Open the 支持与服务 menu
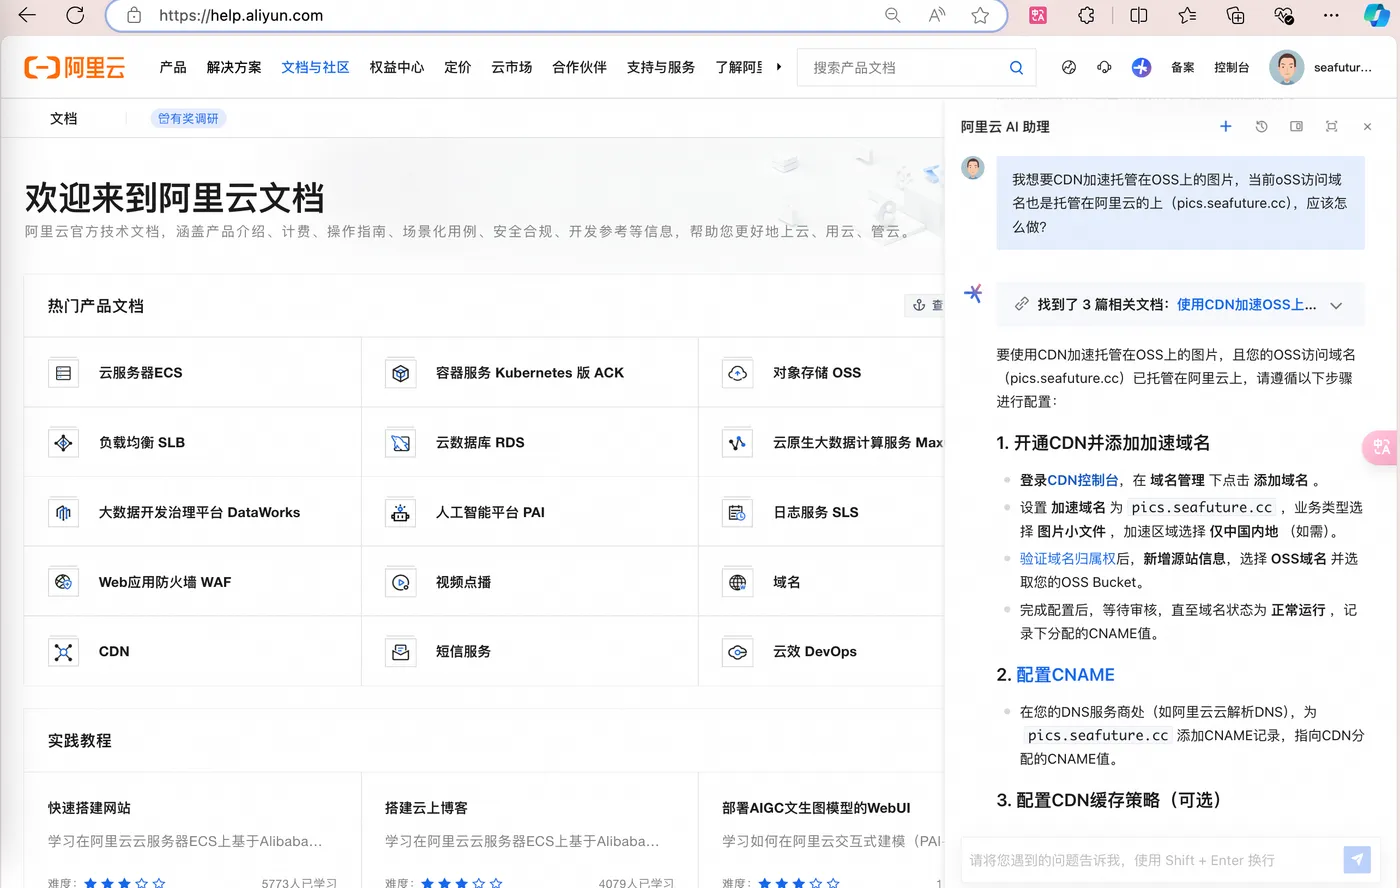Image resolution: width=1400 pixels, height=888 pixels. pos(661,67)
